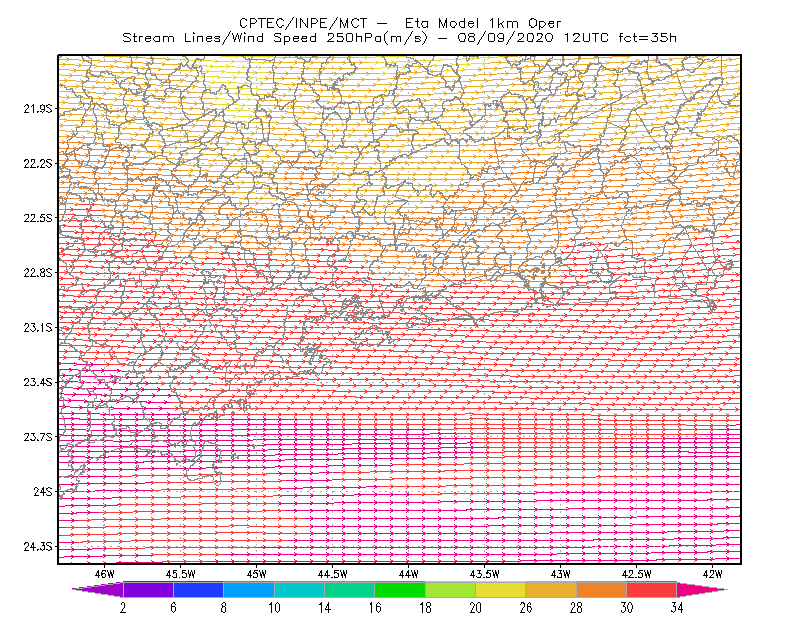The height and width of the screenshot is (618, 800).
Task: Click longitude label 43.5W
Action: [x=485, y=574]
